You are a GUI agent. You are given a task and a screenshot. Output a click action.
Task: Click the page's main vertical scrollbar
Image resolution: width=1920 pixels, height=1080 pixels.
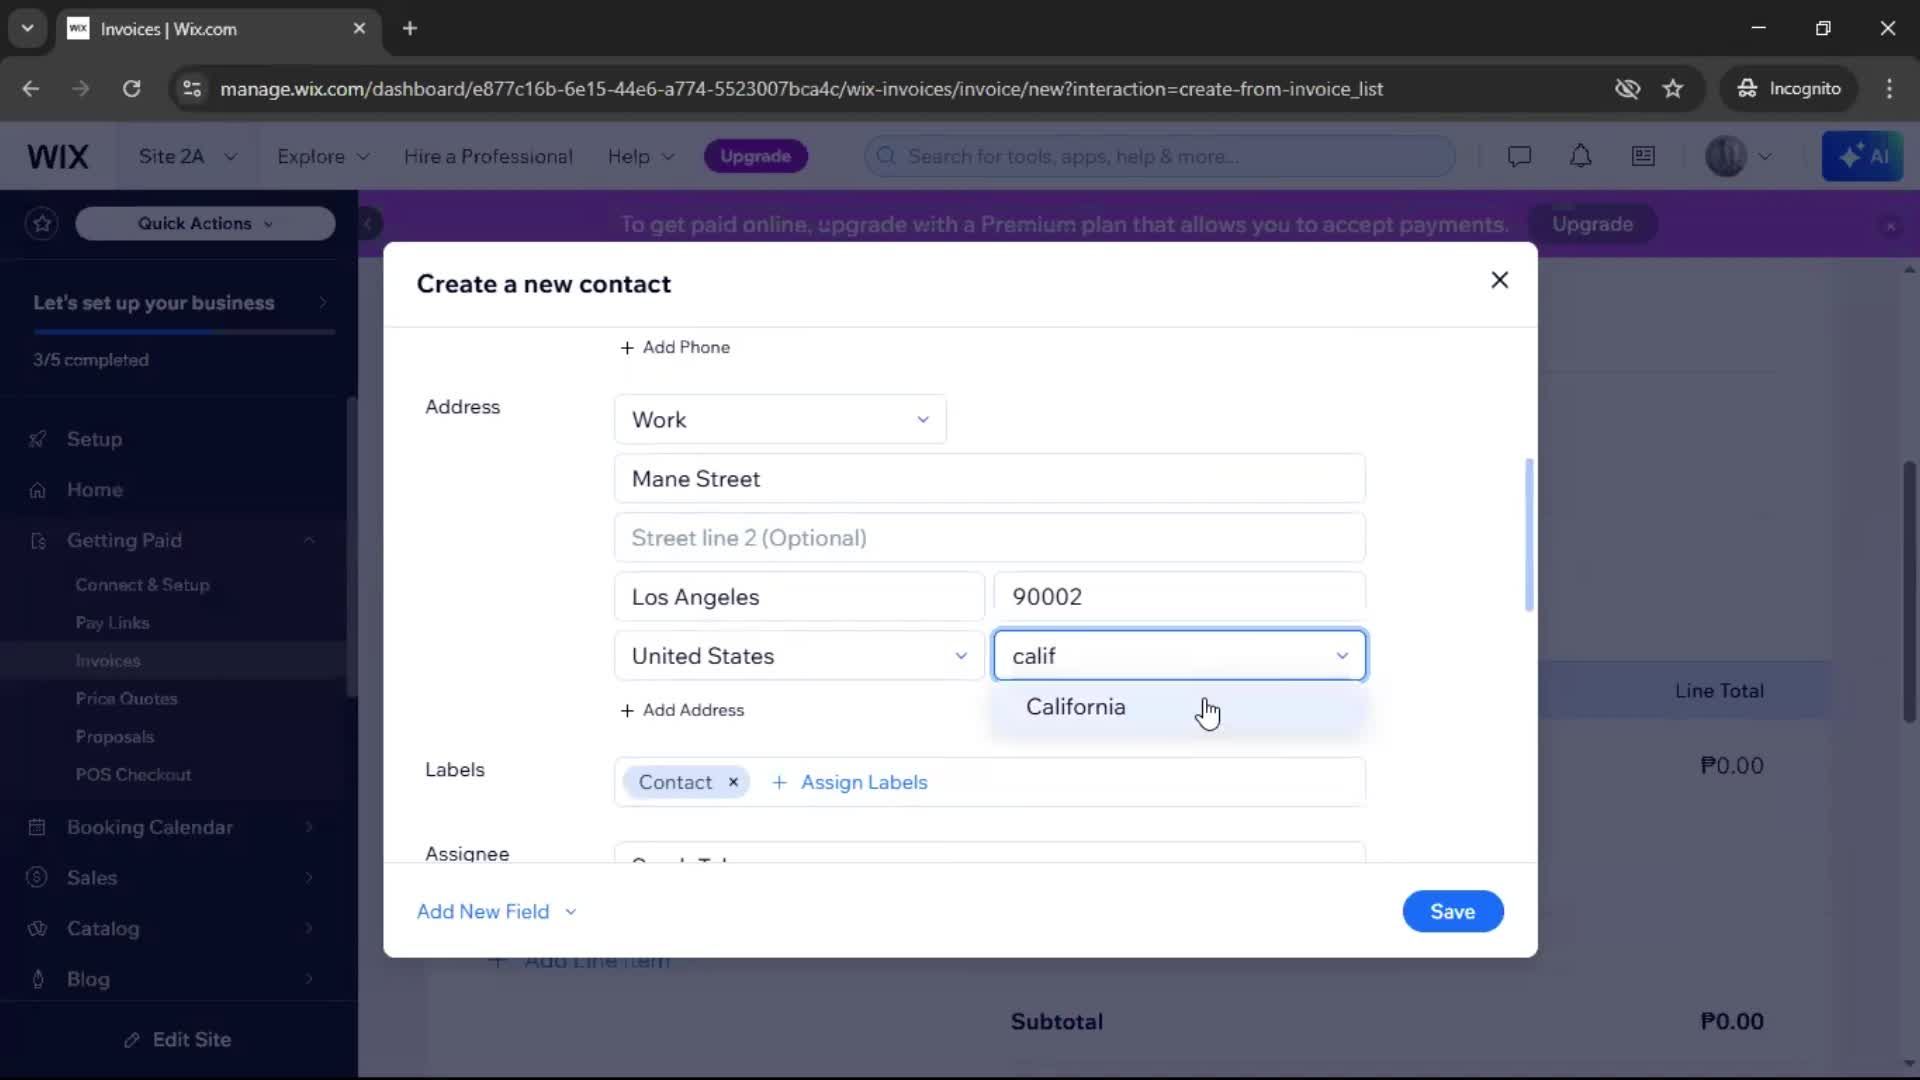(1909, 590)
